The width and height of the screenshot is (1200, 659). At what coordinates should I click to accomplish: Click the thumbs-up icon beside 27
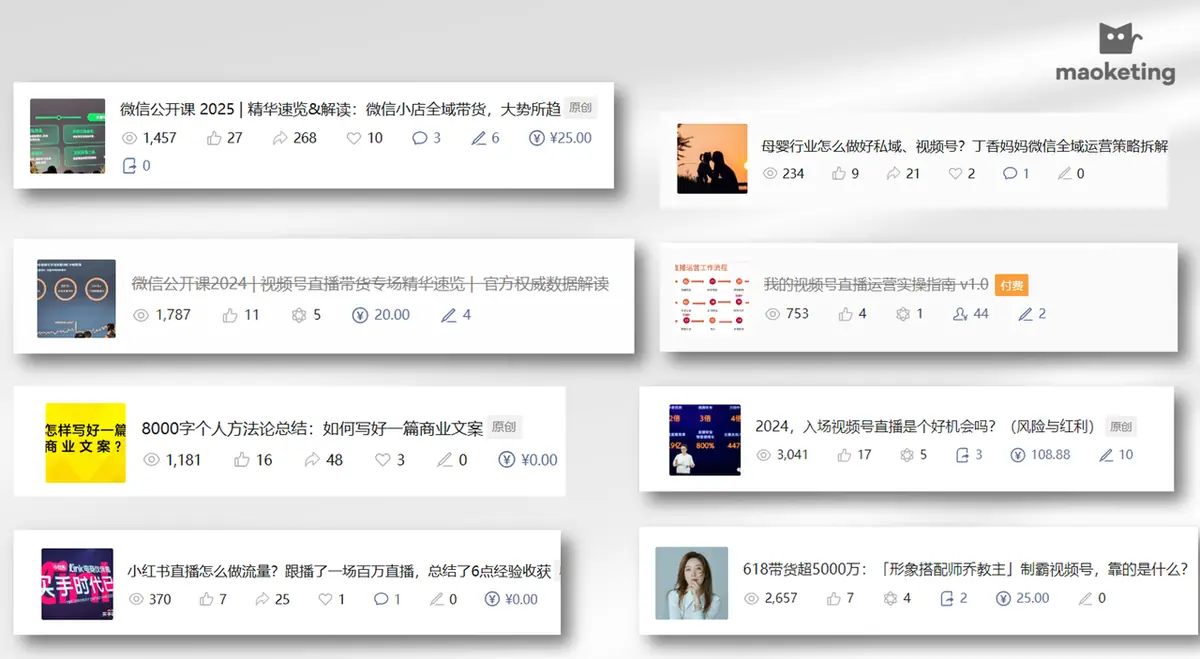(x=214, y=138)
